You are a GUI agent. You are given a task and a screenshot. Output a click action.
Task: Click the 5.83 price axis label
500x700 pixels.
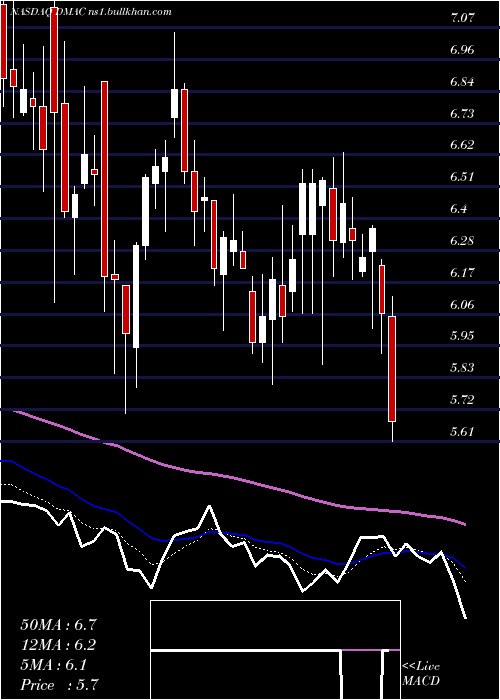click(461, 368)
